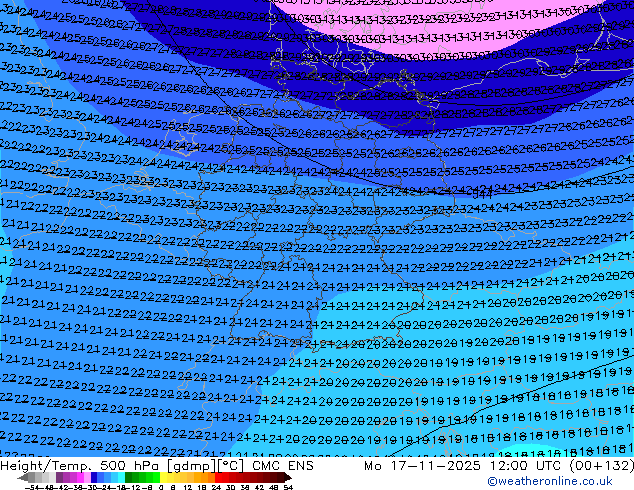Click the date 'Mo 17-11-2025'

pos(422,466)
